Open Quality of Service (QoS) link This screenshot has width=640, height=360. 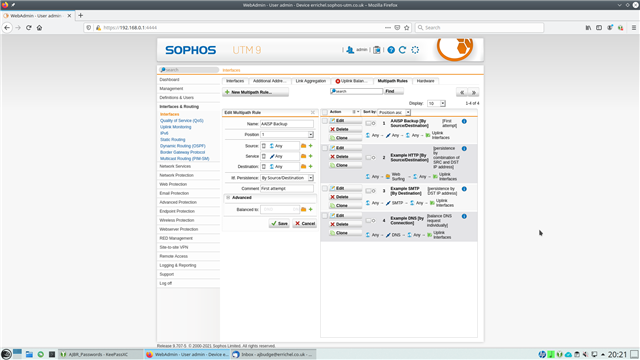182,121
